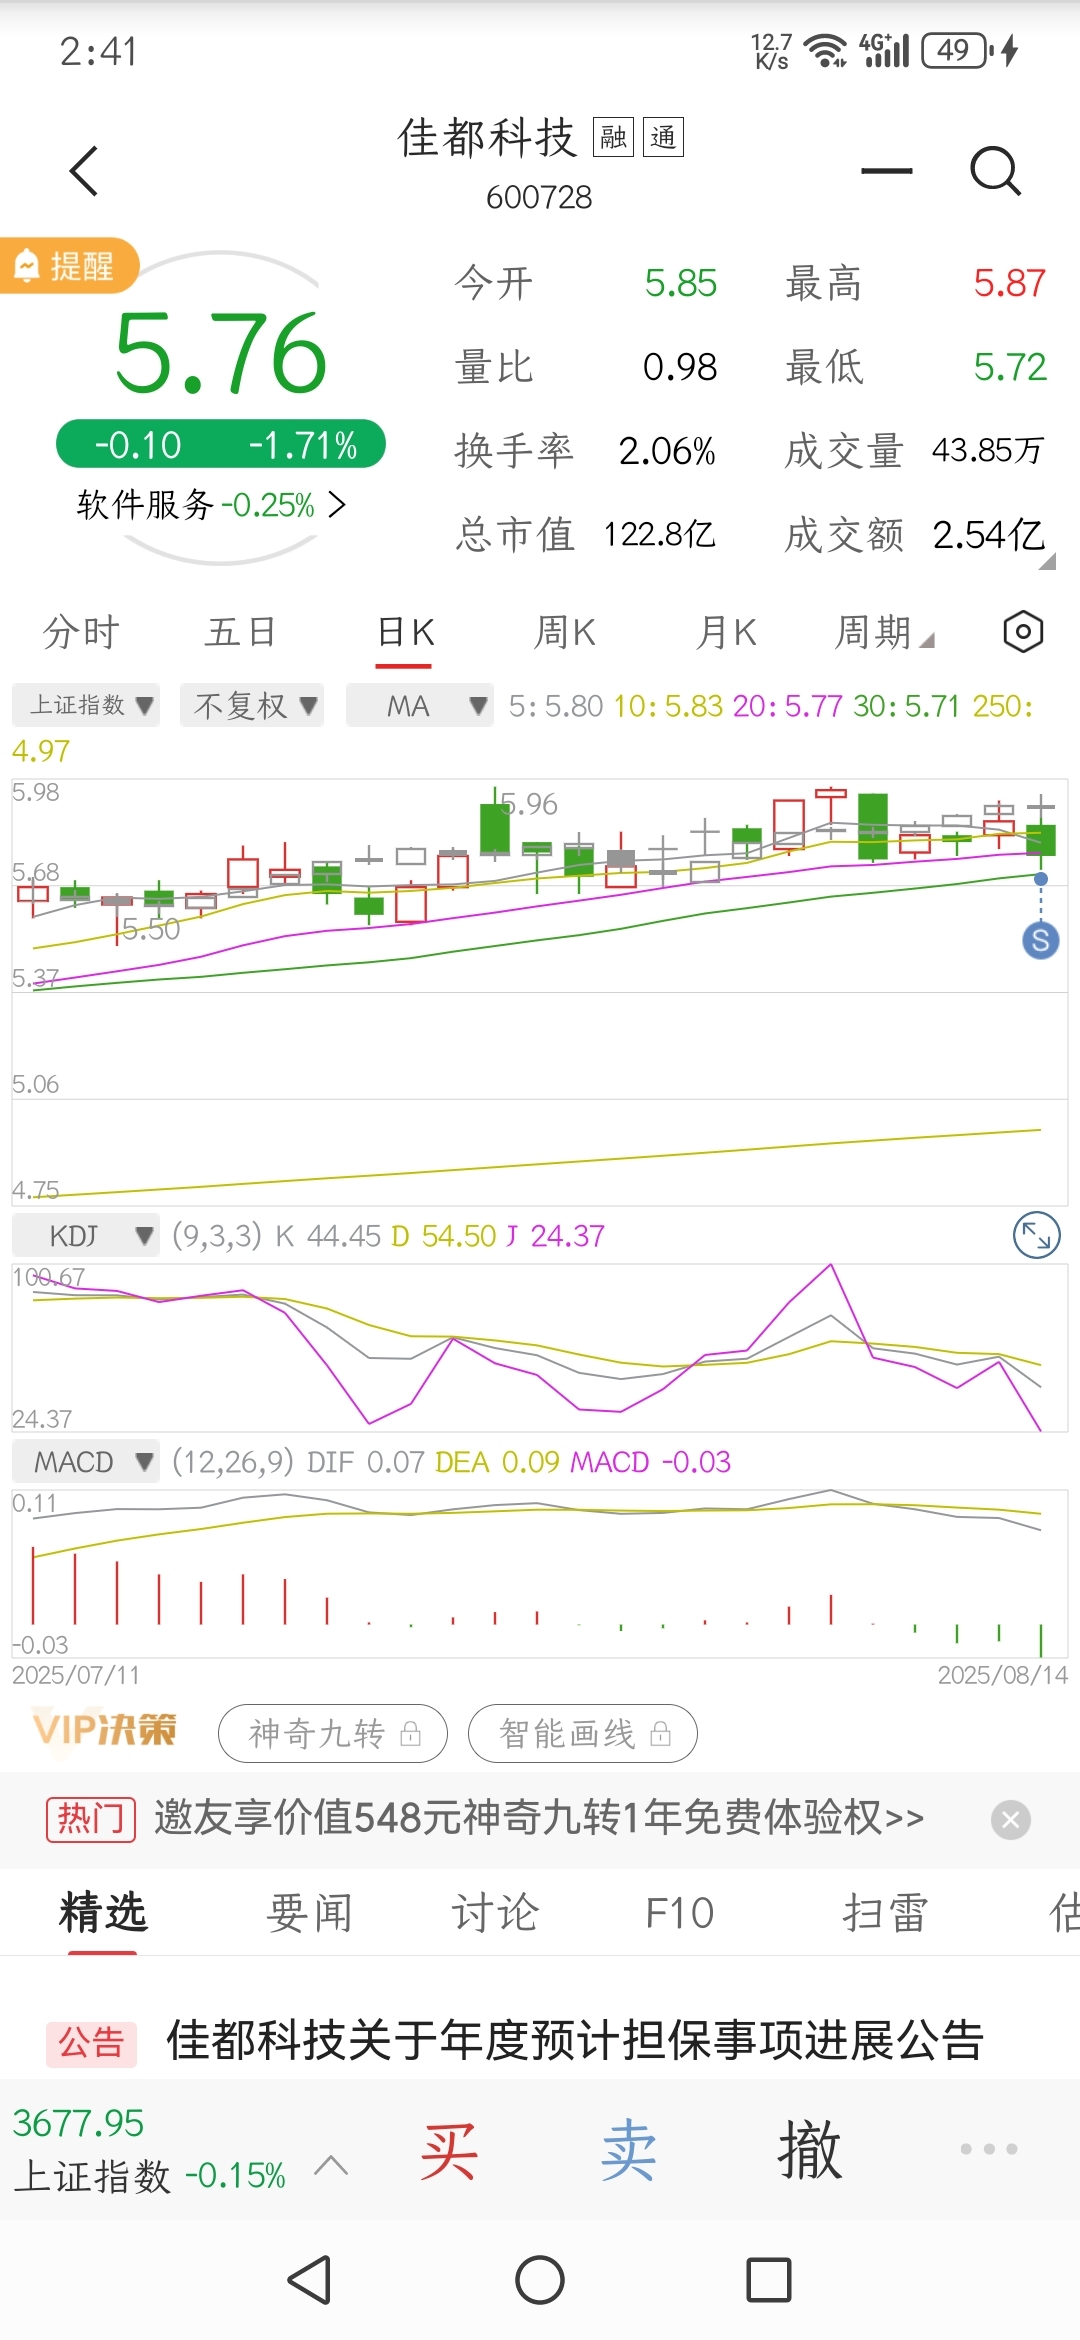Tap the 公告 announcement tag
Viewport: 1080px width, 2340px height.
91,2042
